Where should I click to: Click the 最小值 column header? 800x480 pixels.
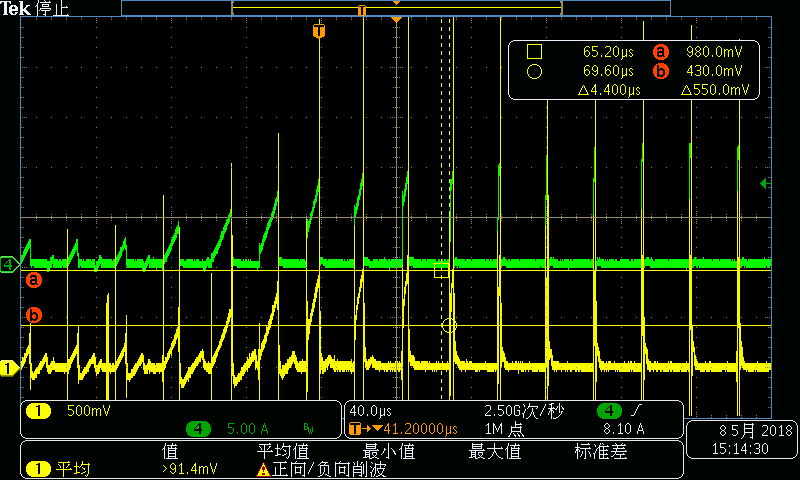(x=388, y=451)
